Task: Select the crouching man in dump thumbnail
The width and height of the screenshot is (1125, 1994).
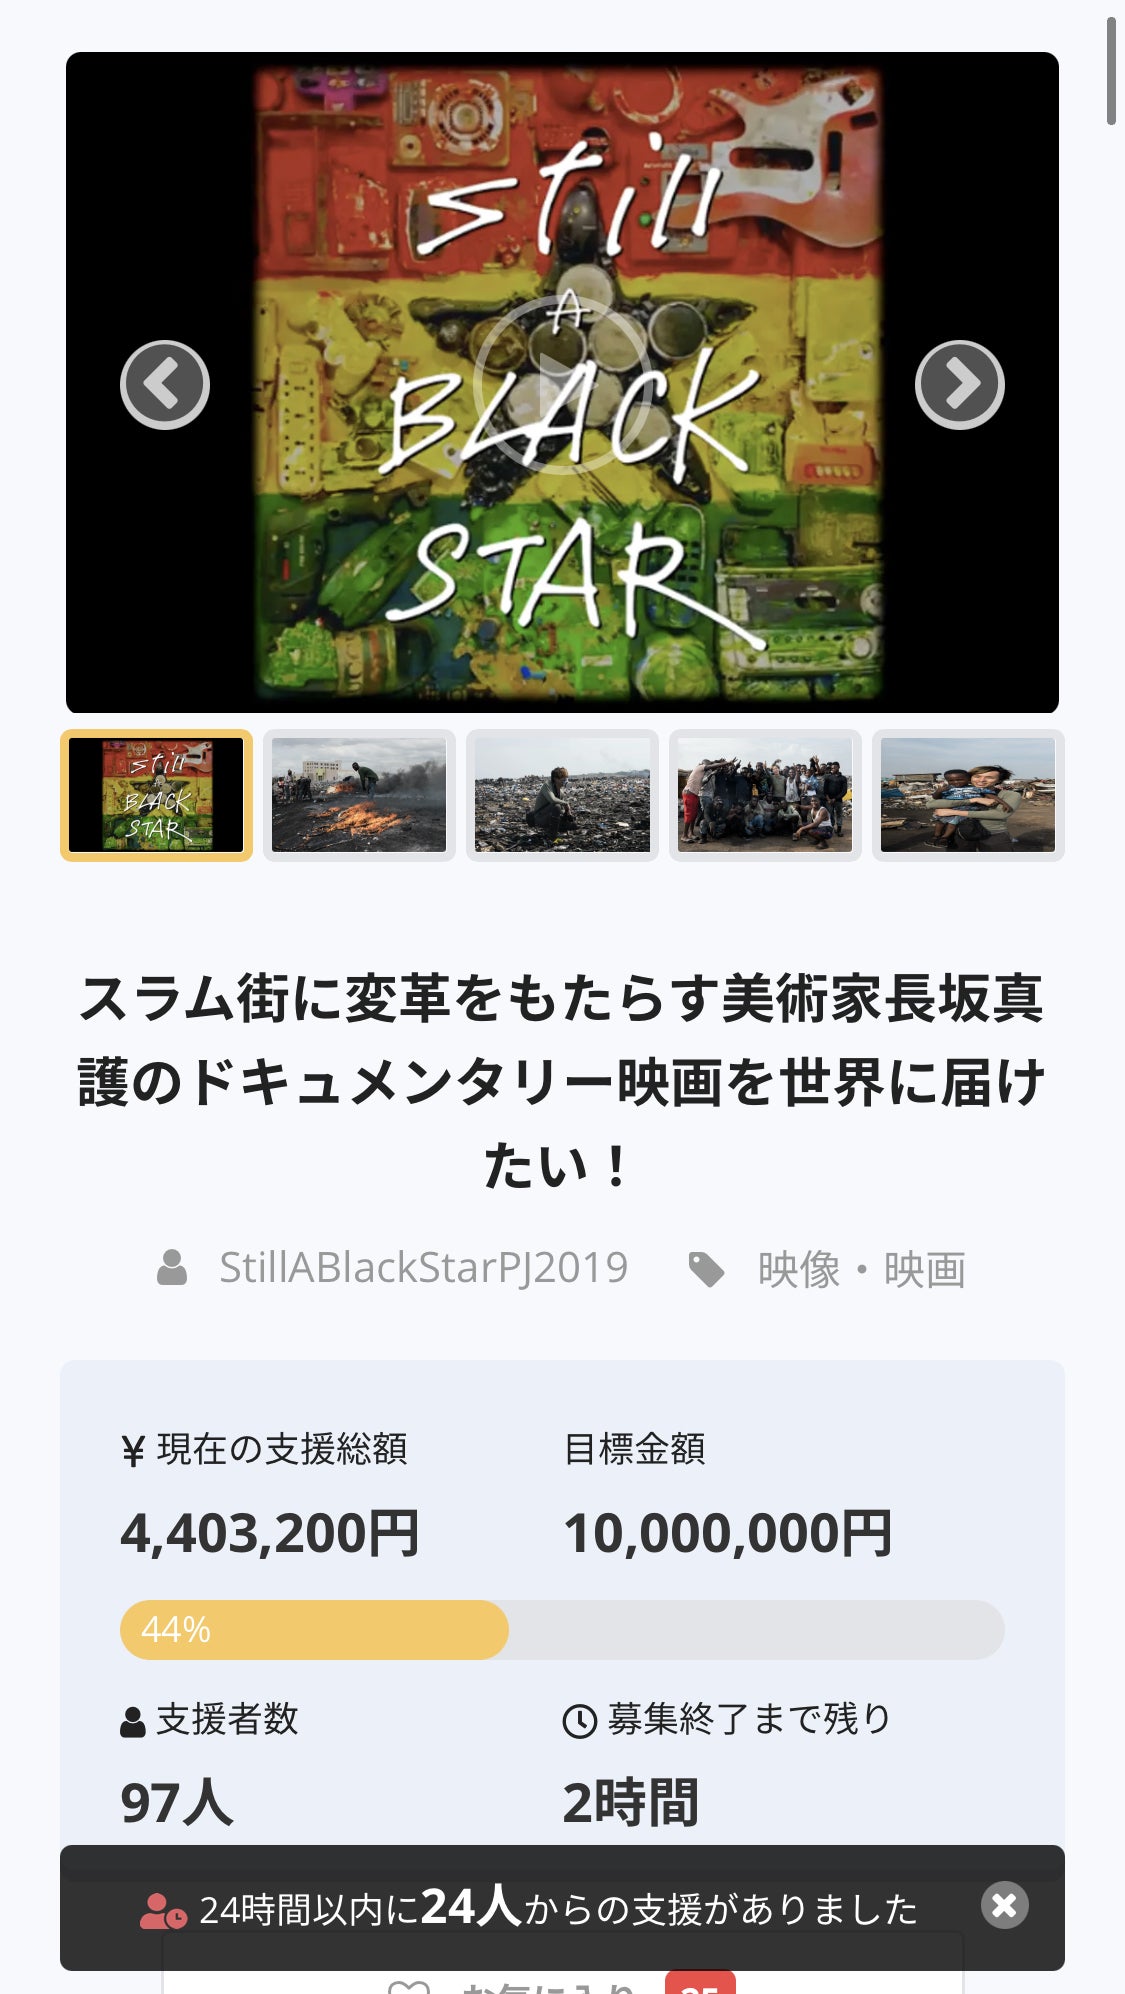Action: [562, 795]
